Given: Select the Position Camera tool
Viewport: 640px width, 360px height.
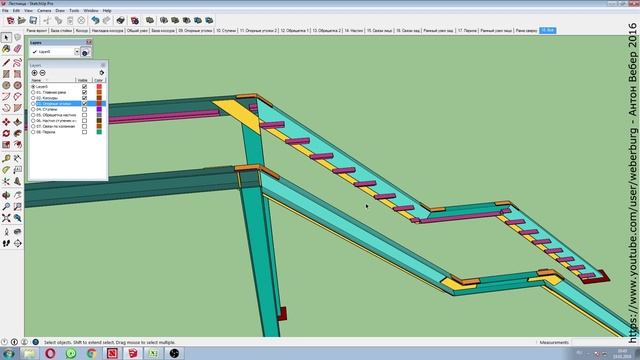Looking at the screenshot, I should pyautogui.click(x=6, y=232).
